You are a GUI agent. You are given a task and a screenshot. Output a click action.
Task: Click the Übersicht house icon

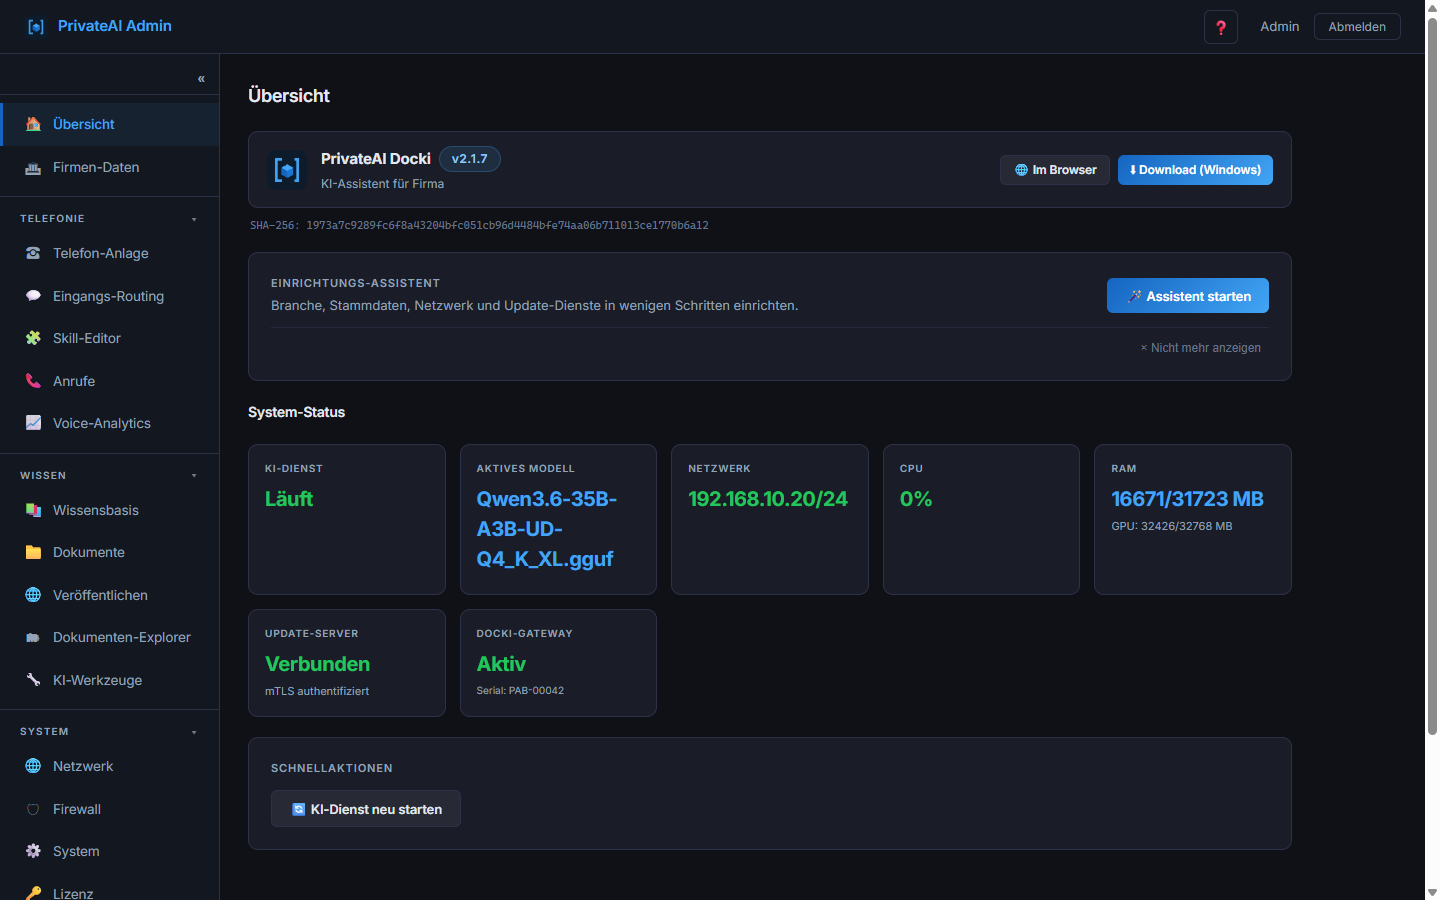coord(33,124)
